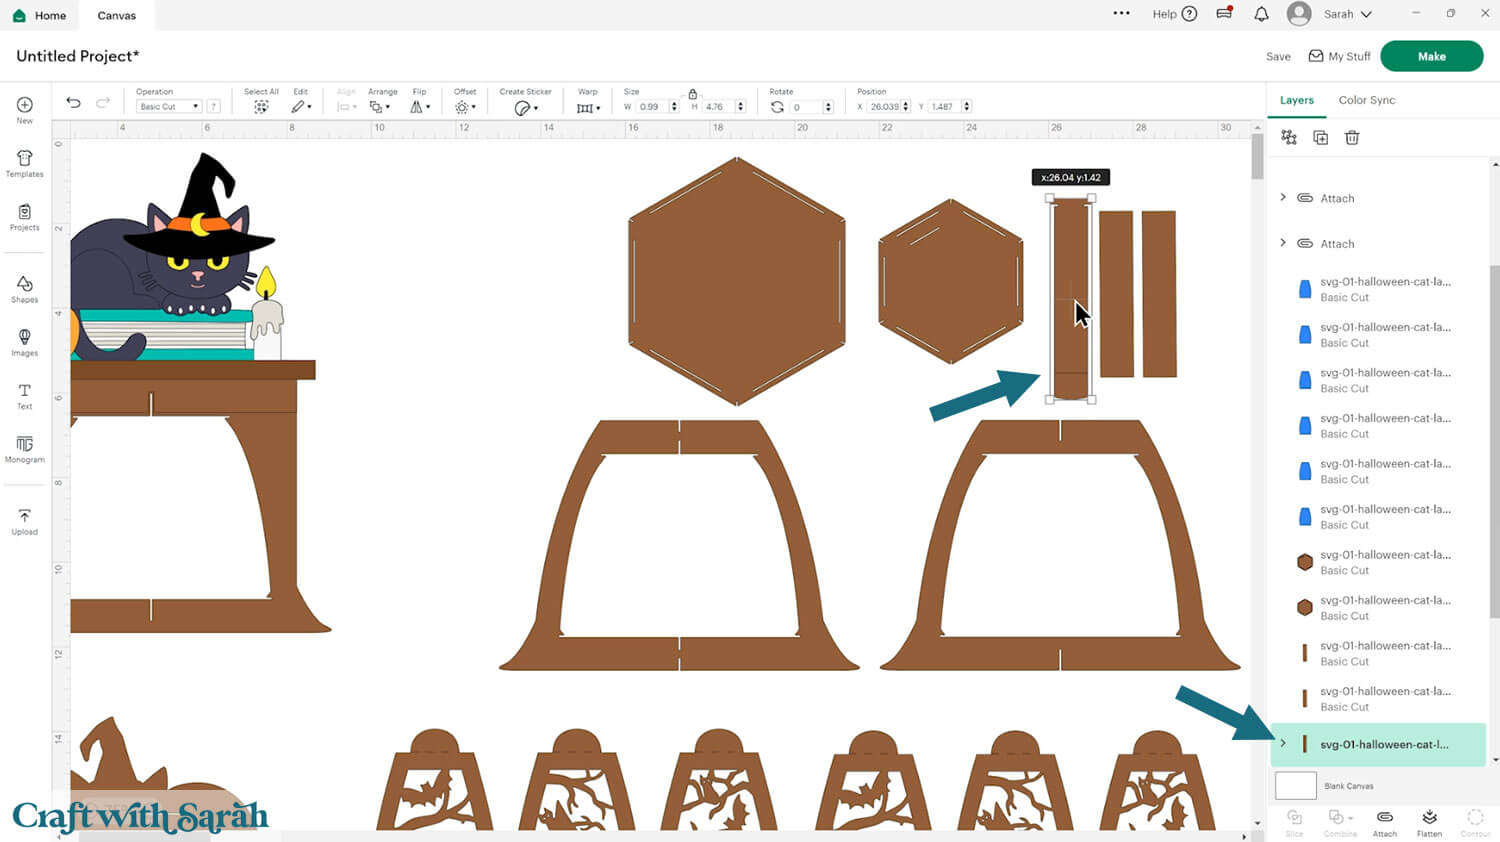1500x842 pixels.
Task: Click the Undo arrow
Action: point(73,103)
